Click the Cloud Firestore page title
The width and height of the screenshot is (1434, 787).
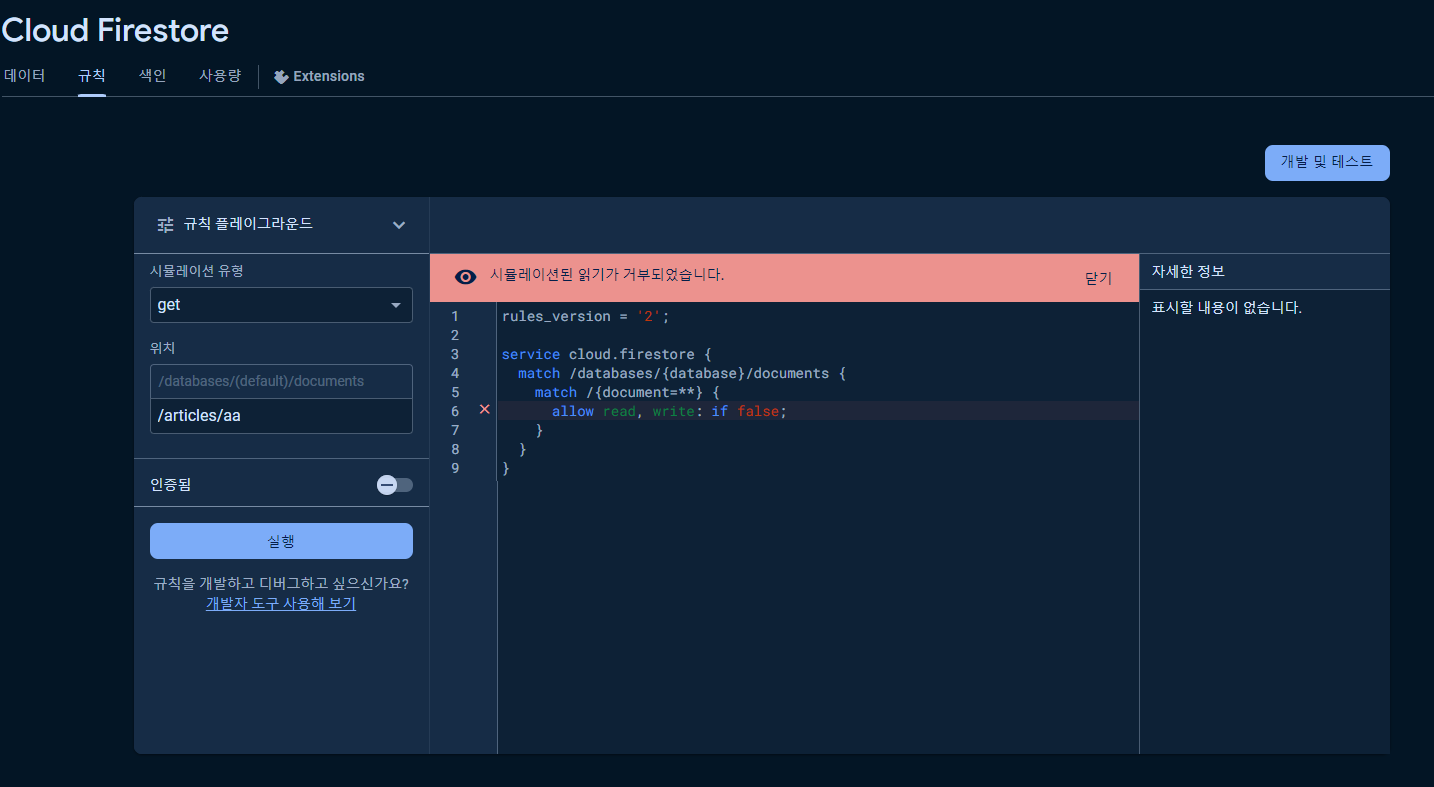coord(115,30)
